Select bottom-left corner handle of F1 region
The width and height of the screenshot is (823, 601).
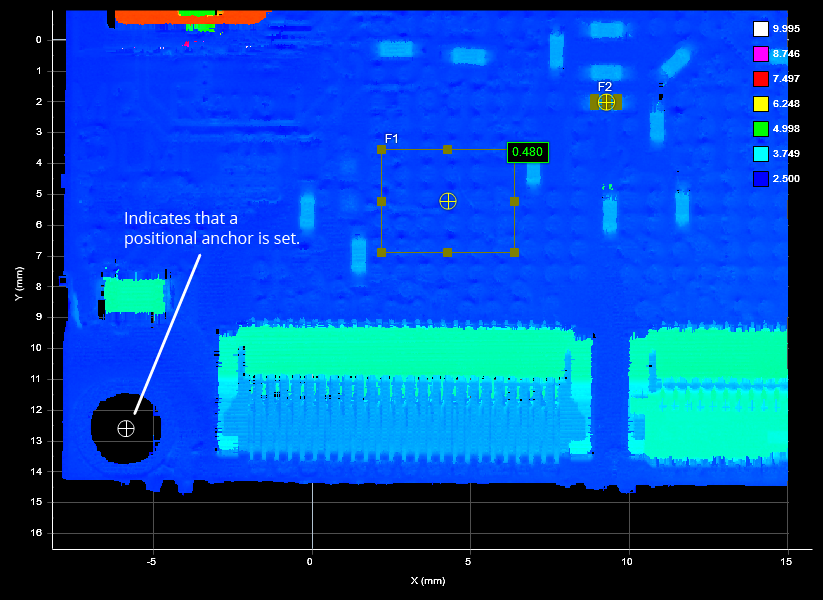coord(382,252)
